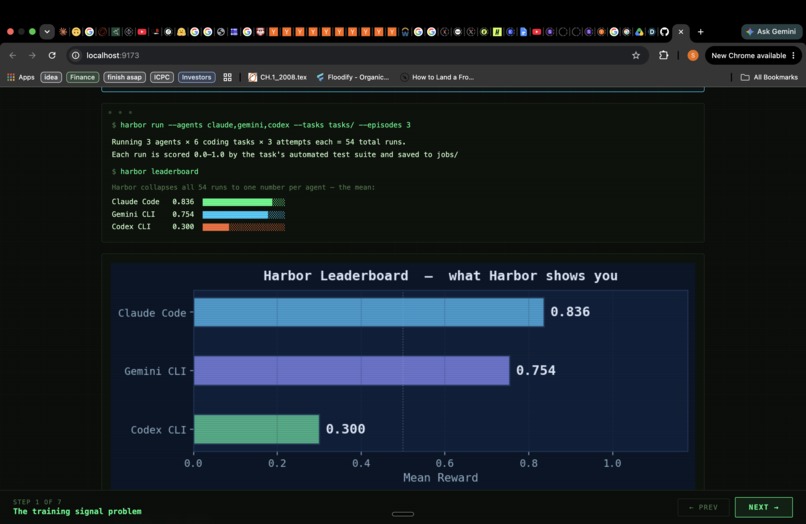
Task: Open Chrome three-dot menu
Action: coord(794,56)
